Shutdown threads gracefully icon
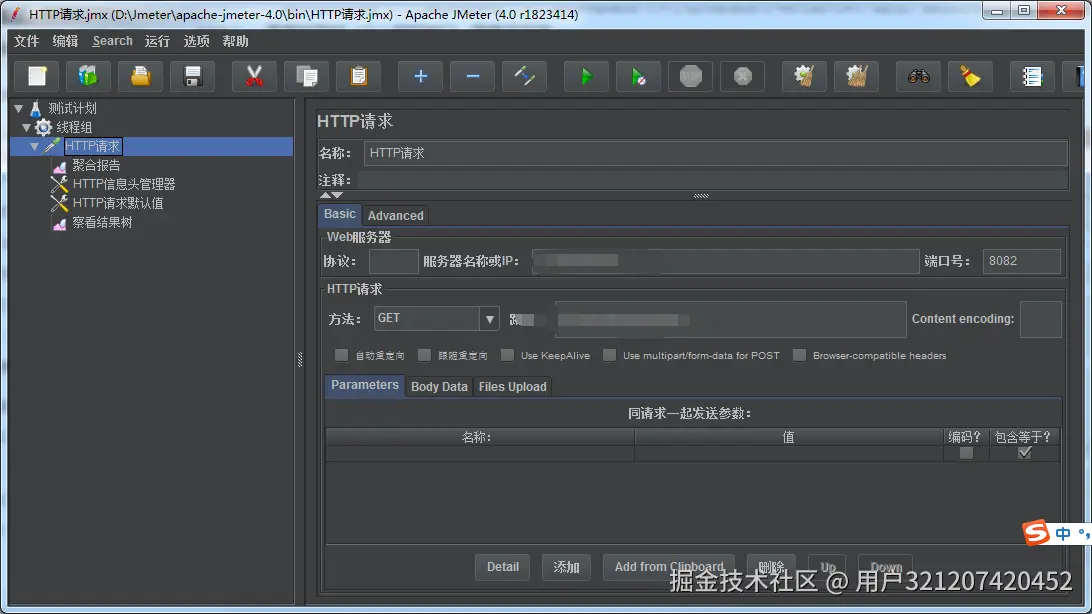 (742, 76)
